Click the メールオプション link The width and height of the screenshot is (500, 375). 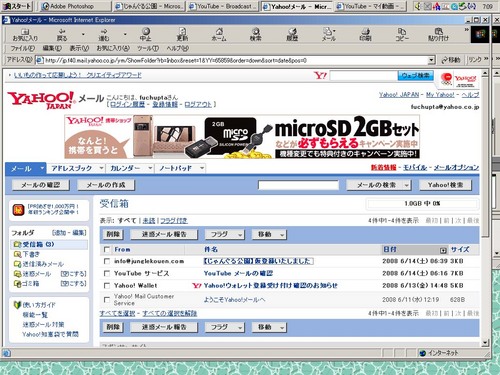click(x=456, y=168)
